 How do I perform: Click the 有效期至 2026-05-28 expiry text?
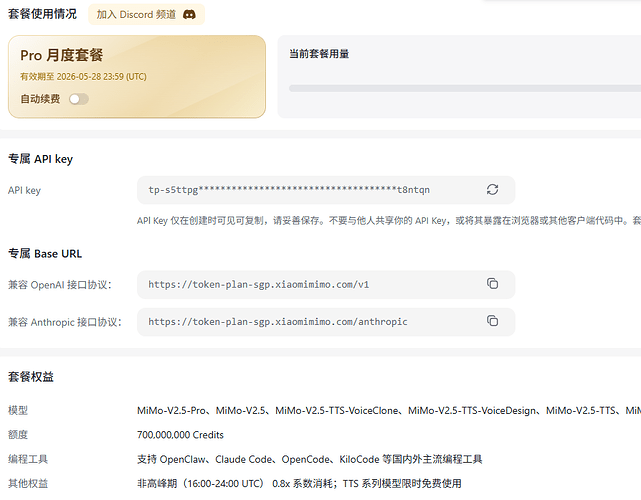(x=83, y=77)
